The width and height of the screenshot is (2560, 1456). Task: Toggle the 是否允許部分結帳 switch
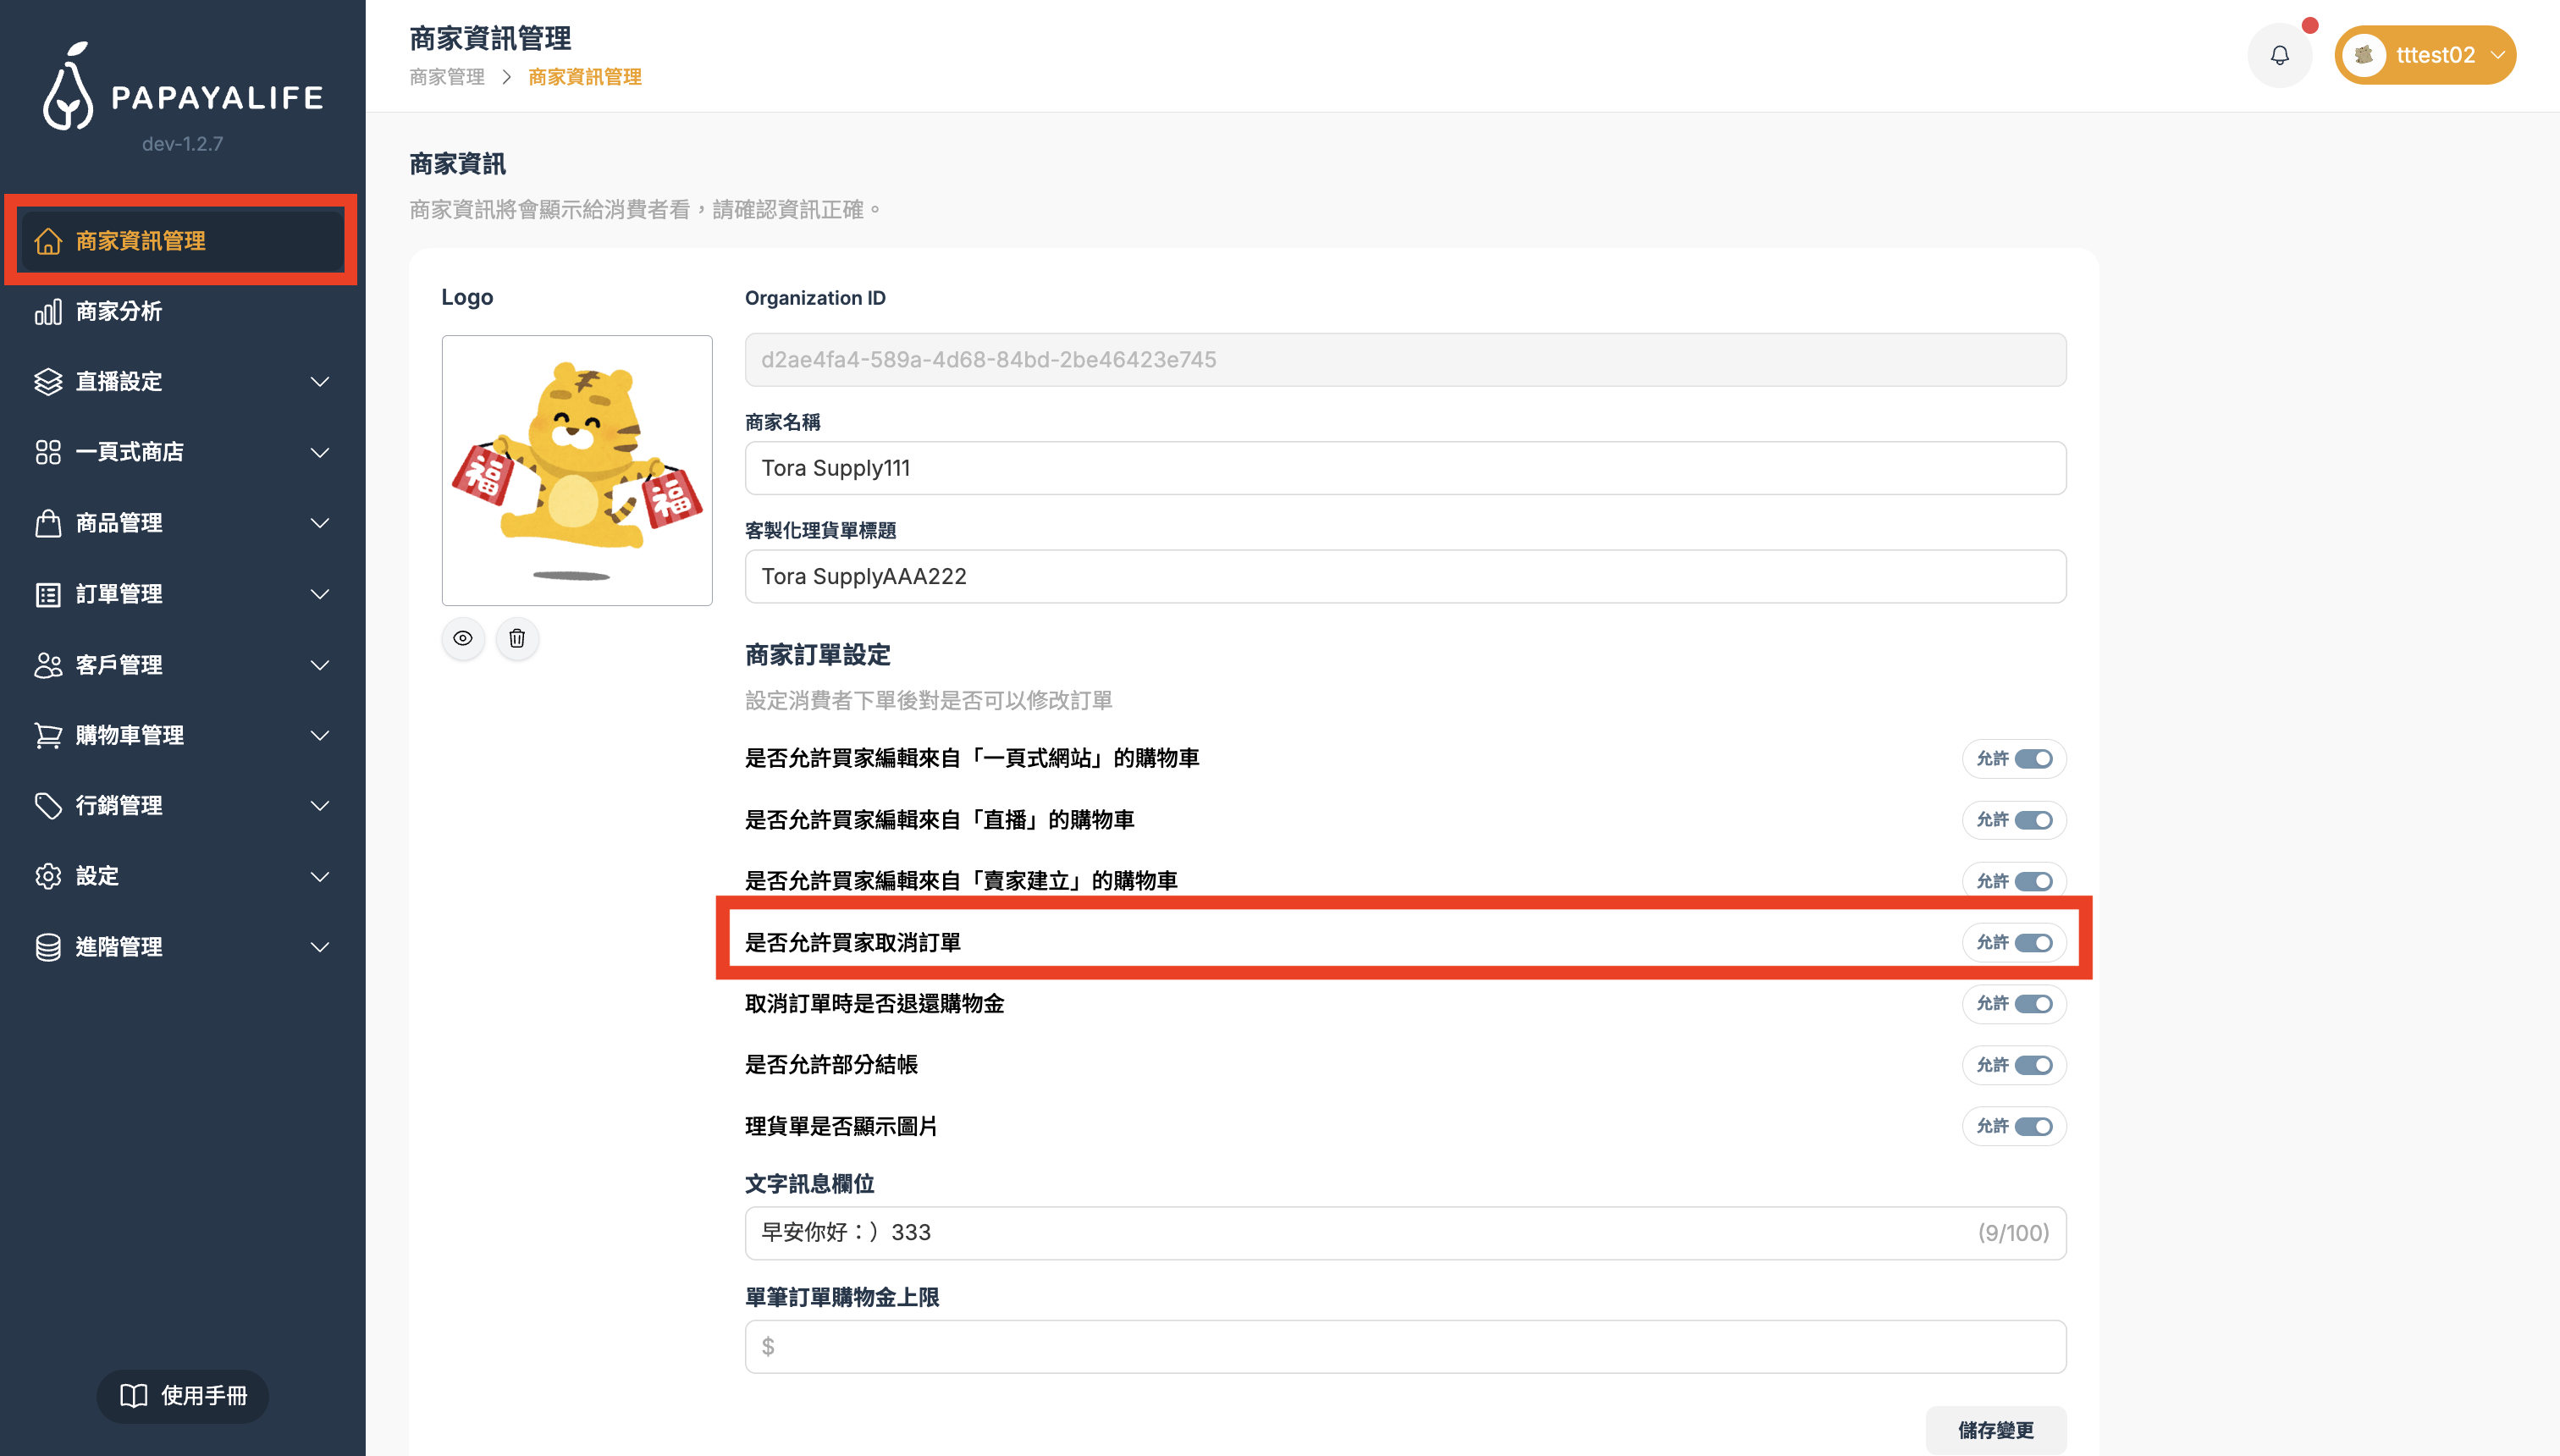pyautogui.click(x=2033, y=1065)
